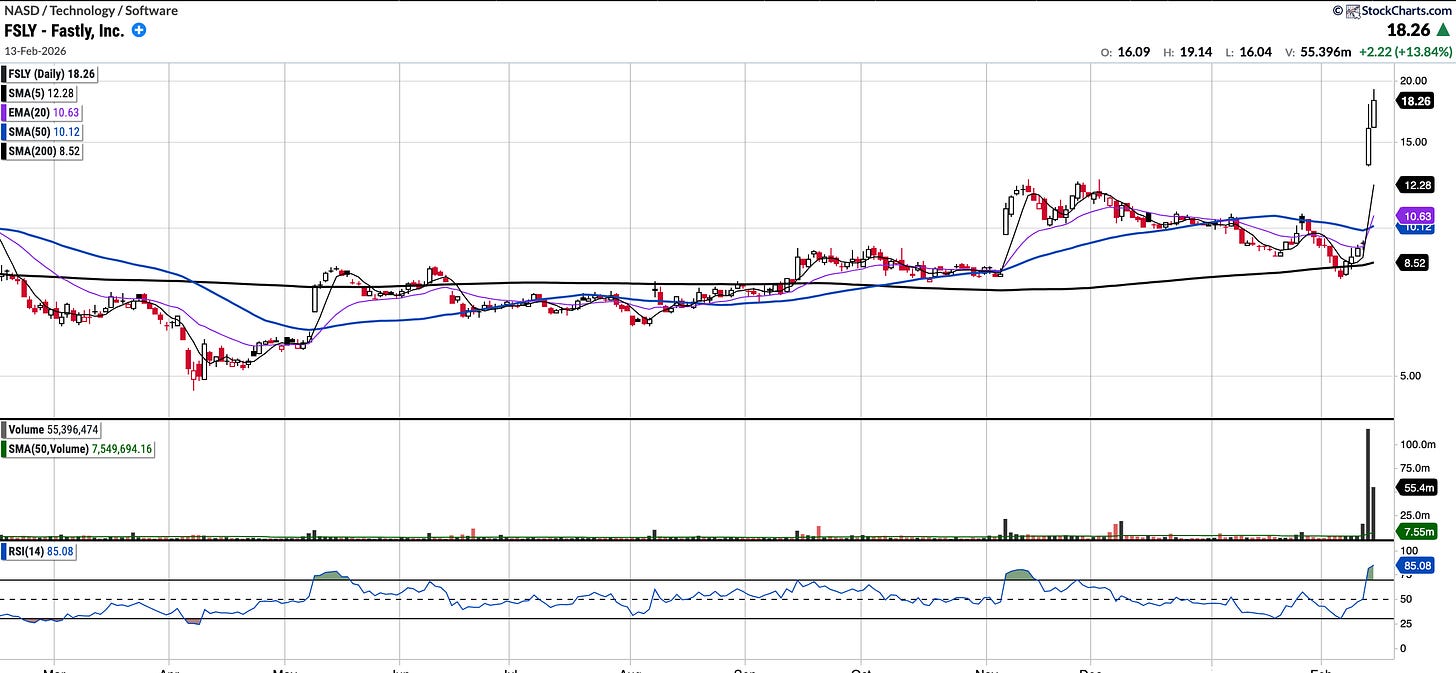Click the volume value V: 55.396m

point(1320,52)
